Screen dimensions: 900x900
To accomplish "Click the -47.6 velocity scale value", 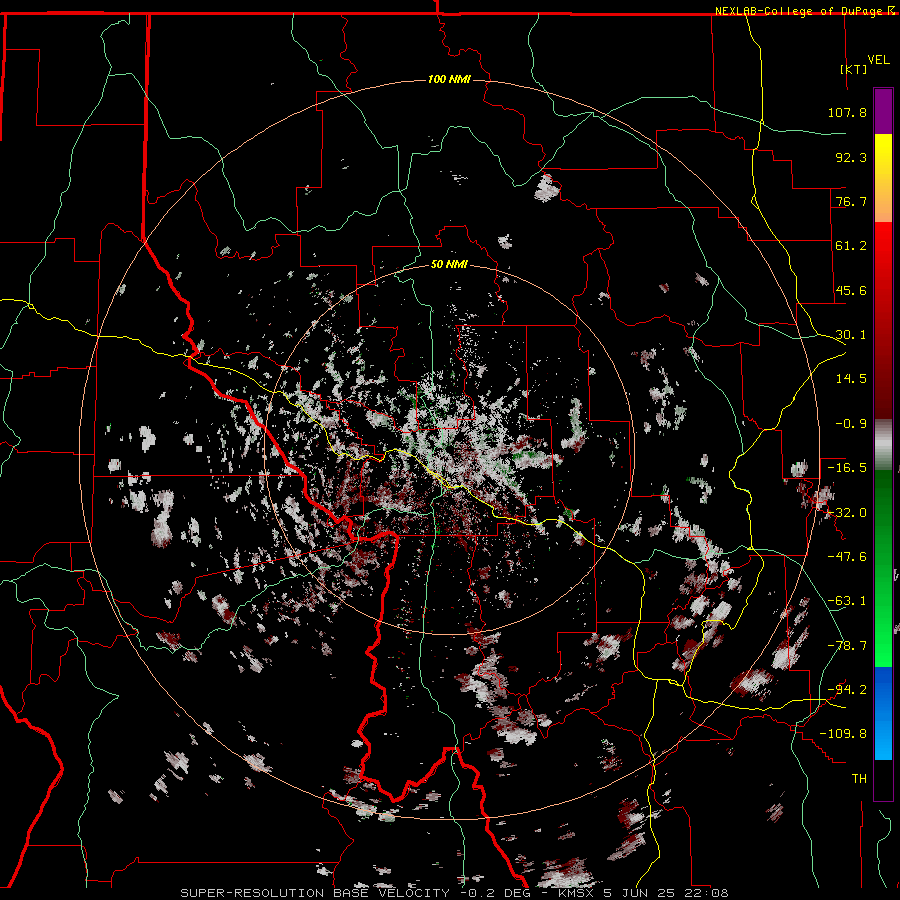I will (847, 557).
